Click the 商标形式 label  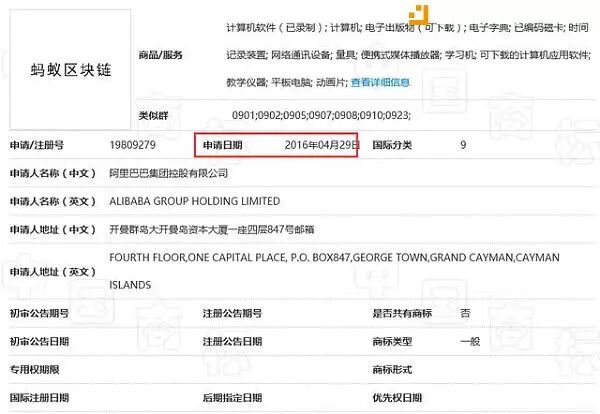392,370
